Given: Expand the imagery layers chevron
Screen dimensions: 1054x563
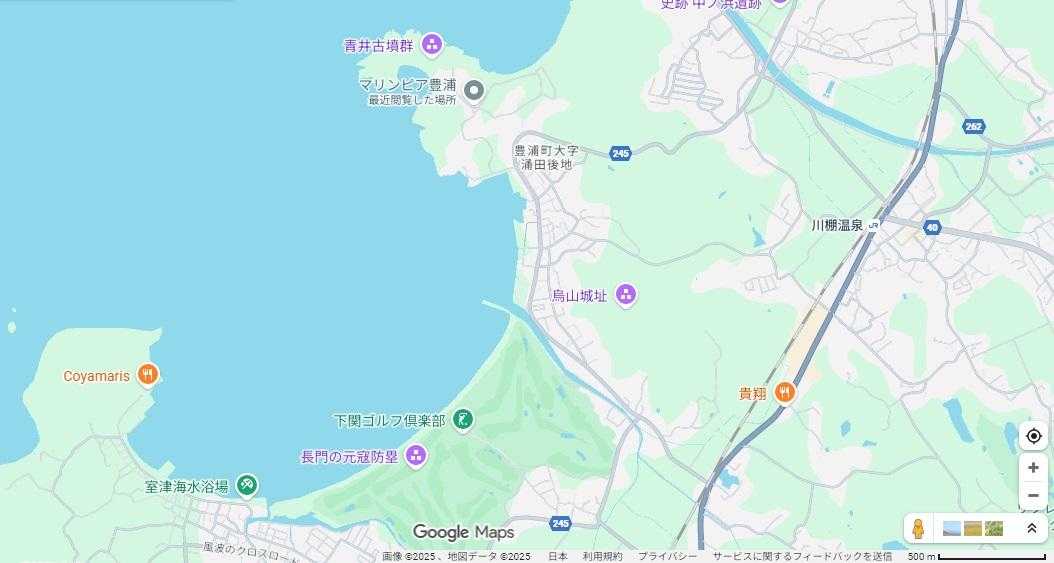Looking at the screenshot, I should pyautogui.click(x=1032, y=529).
